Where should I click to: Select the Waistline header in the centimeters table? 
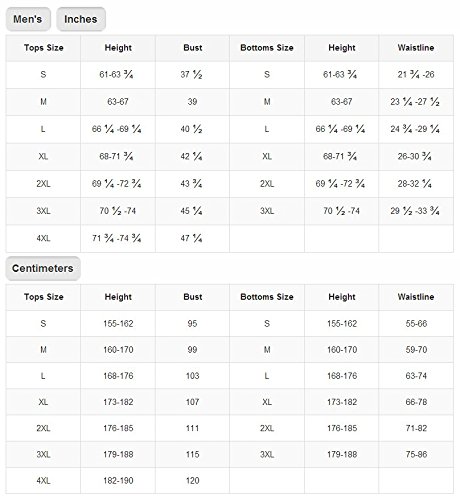416,297
